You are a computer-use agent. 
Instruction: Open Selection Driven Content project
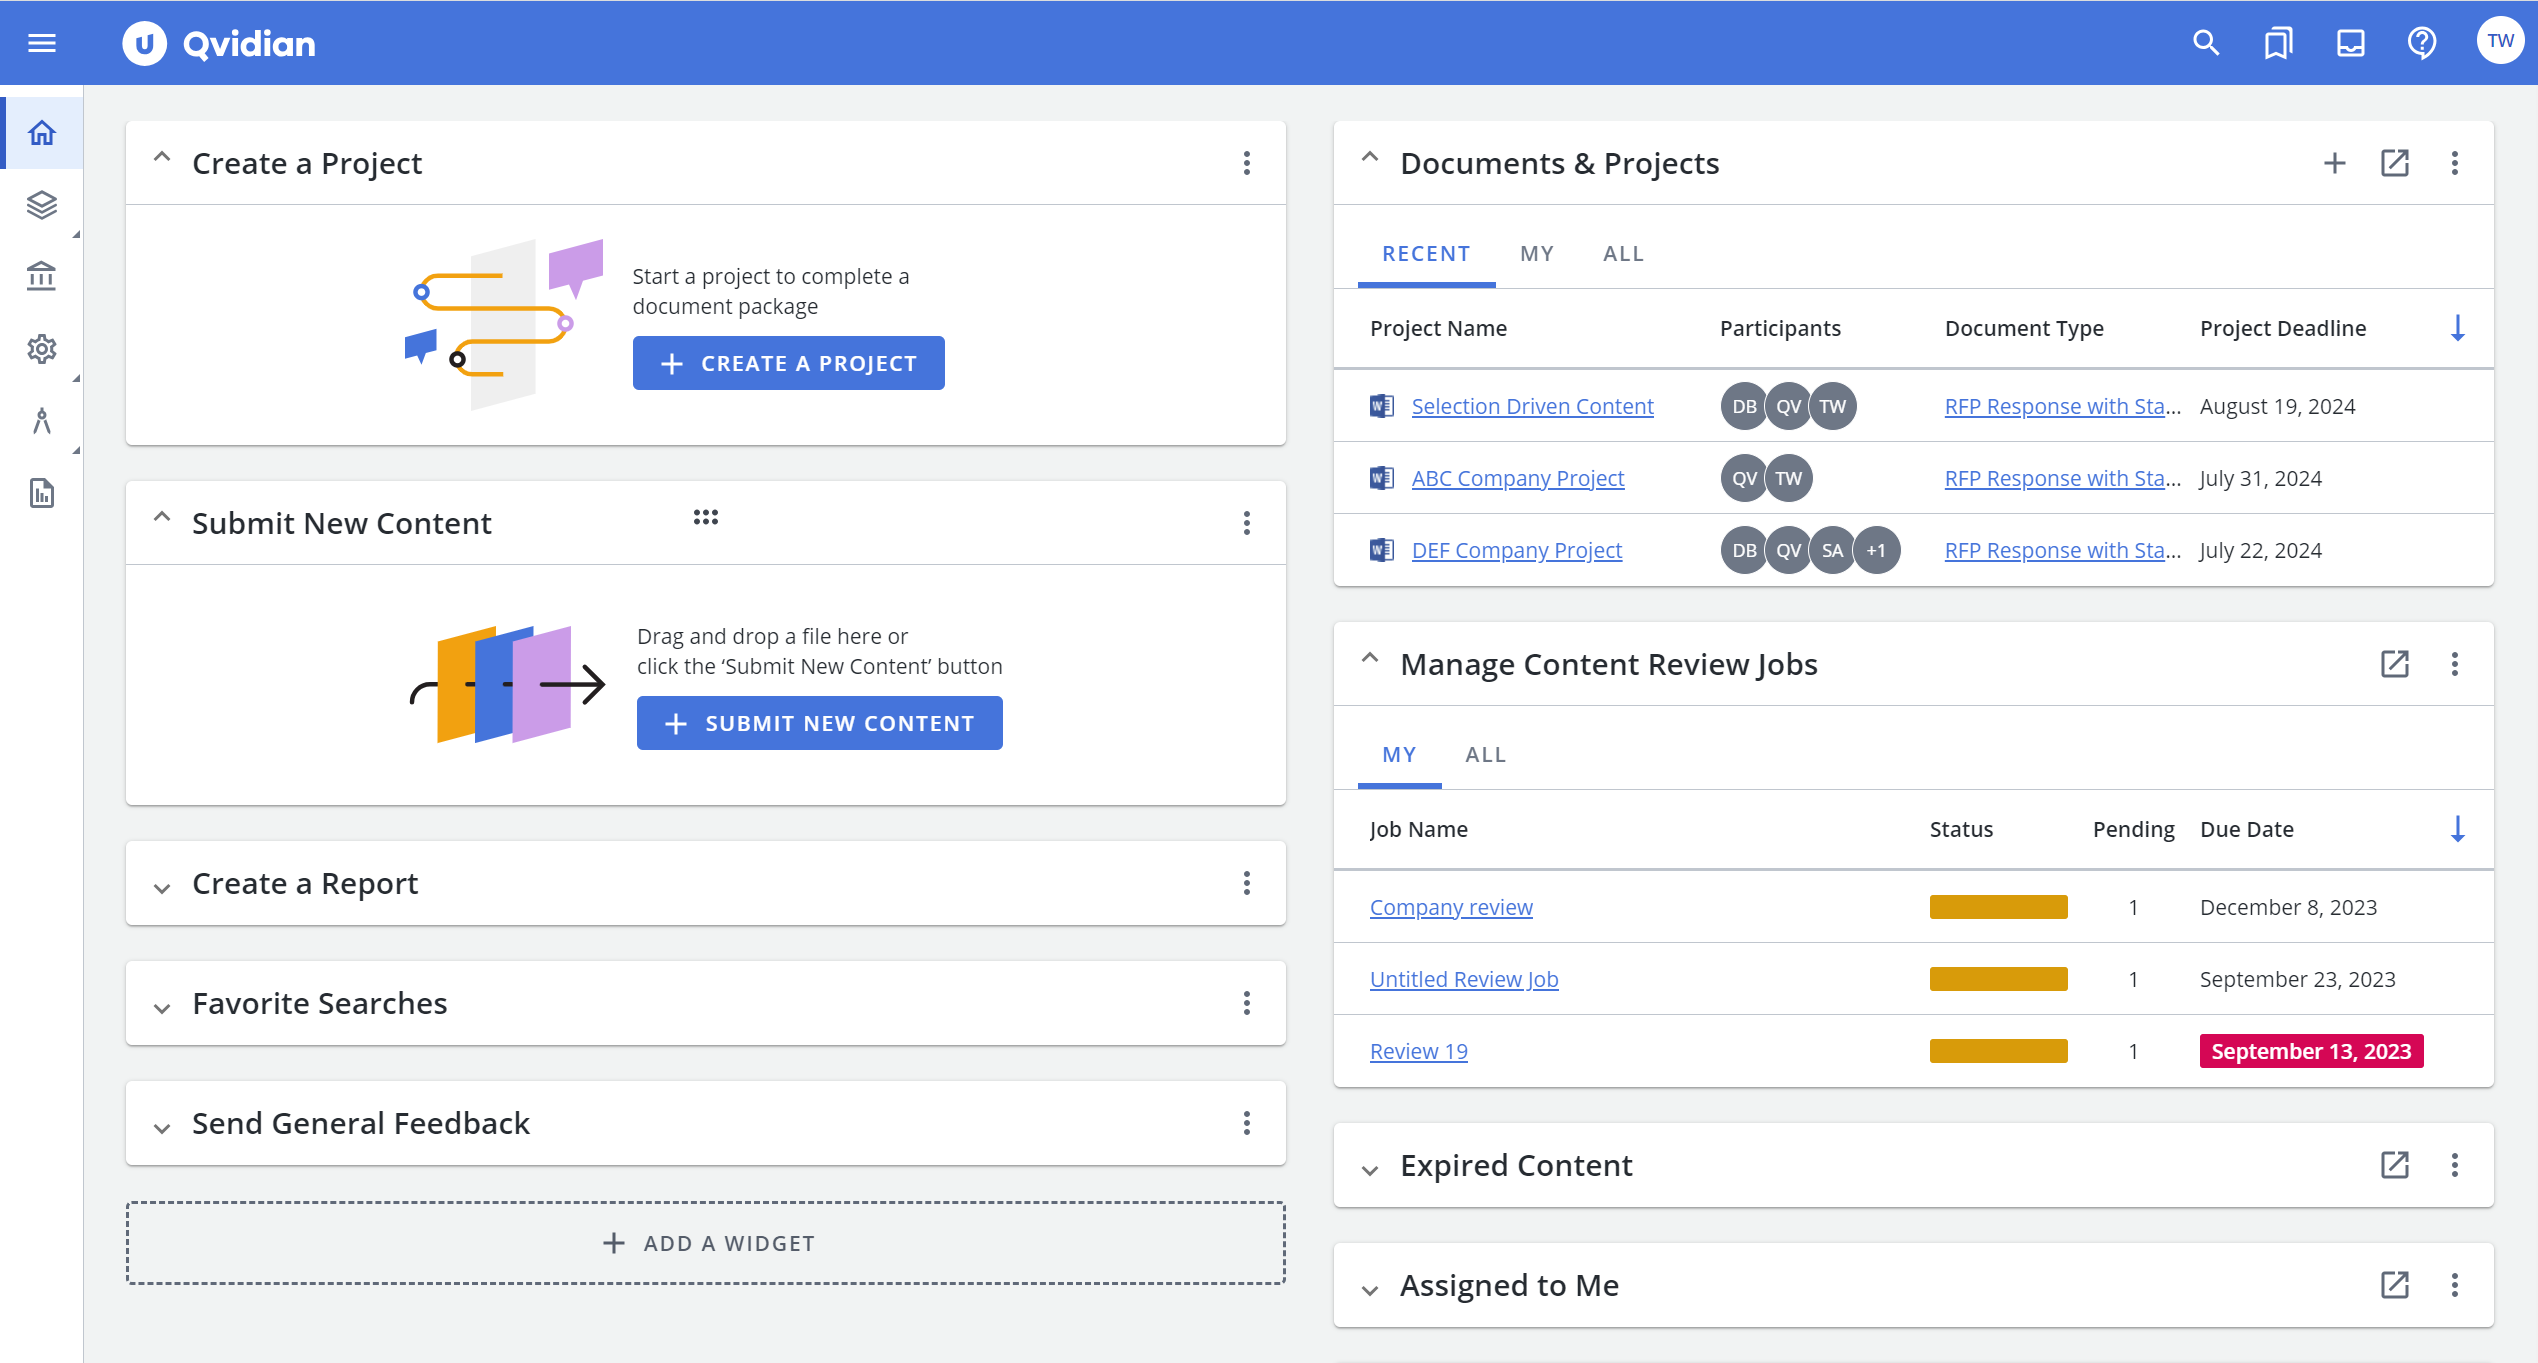[1532, 406]
